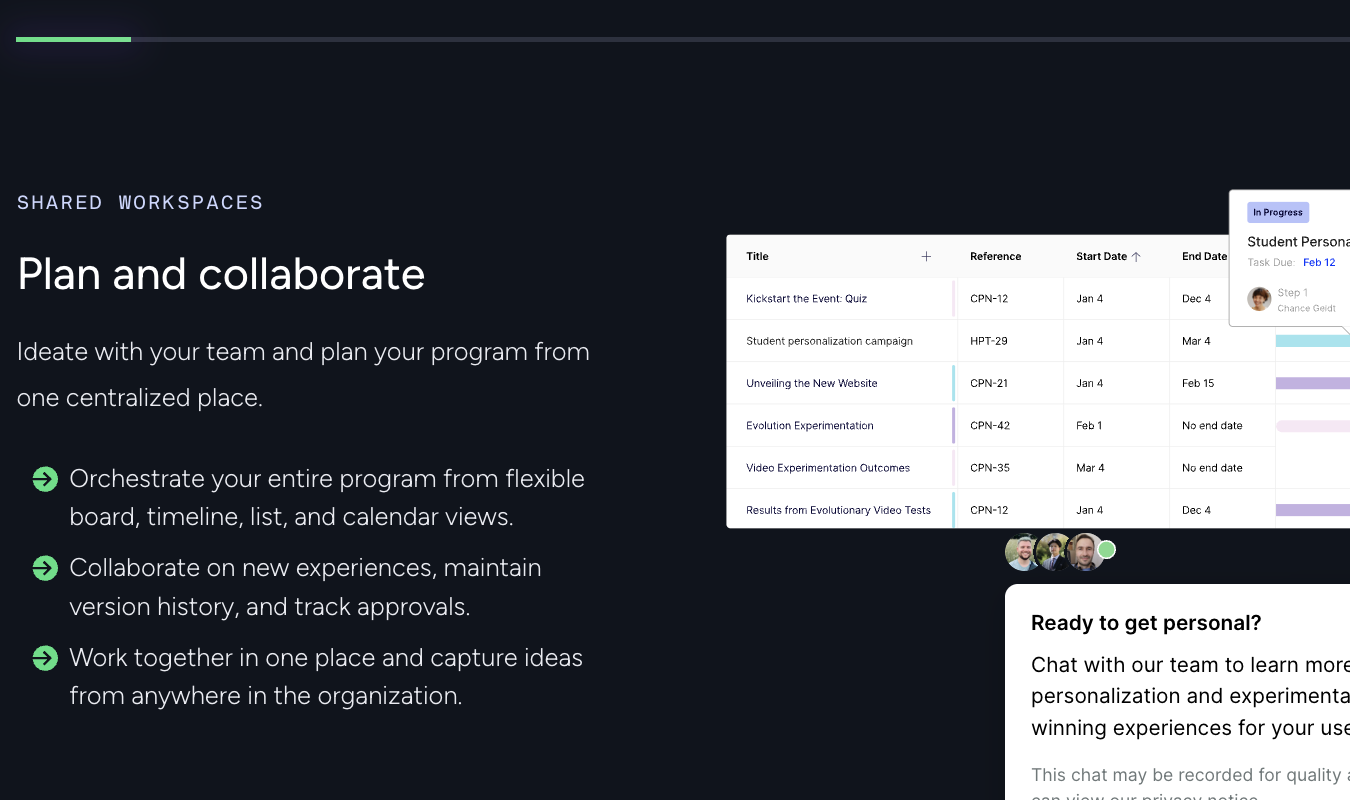The height and width of the screenshot is (800, 1350).
Task: Click the teal timeline bar on the Gantt chart
Action: tap(1310, 340)
